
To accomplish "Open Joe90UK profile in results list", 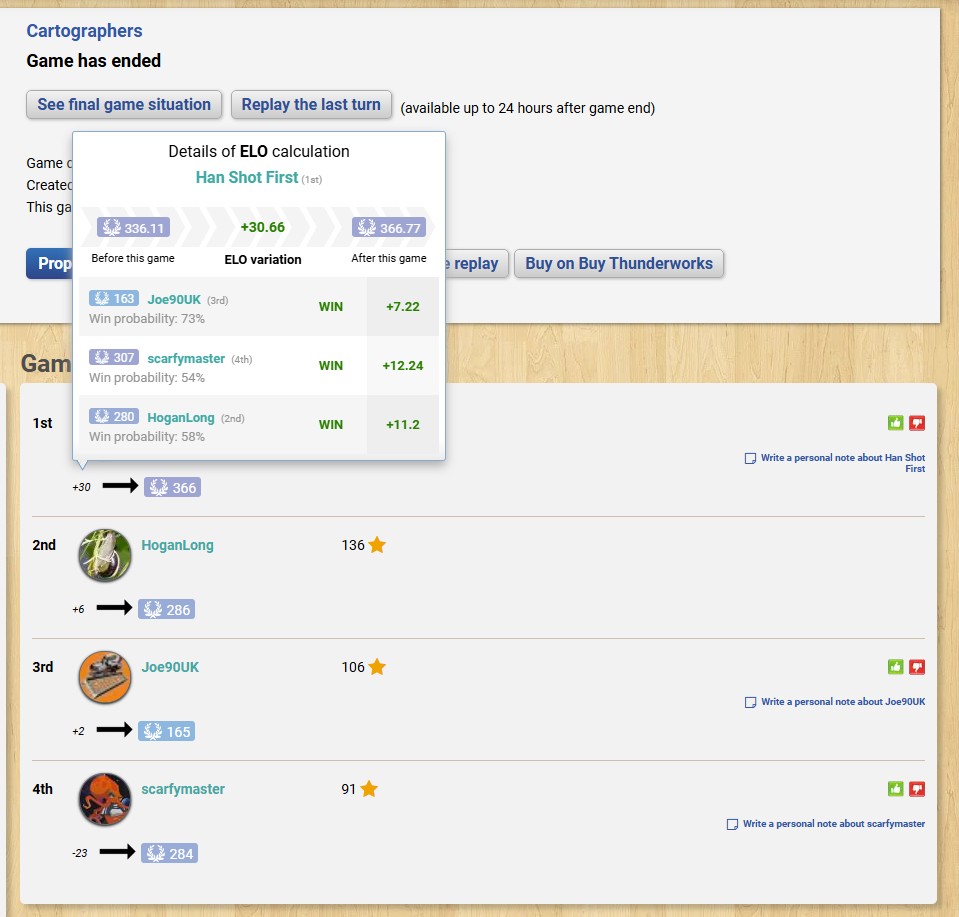I will 170,667.
